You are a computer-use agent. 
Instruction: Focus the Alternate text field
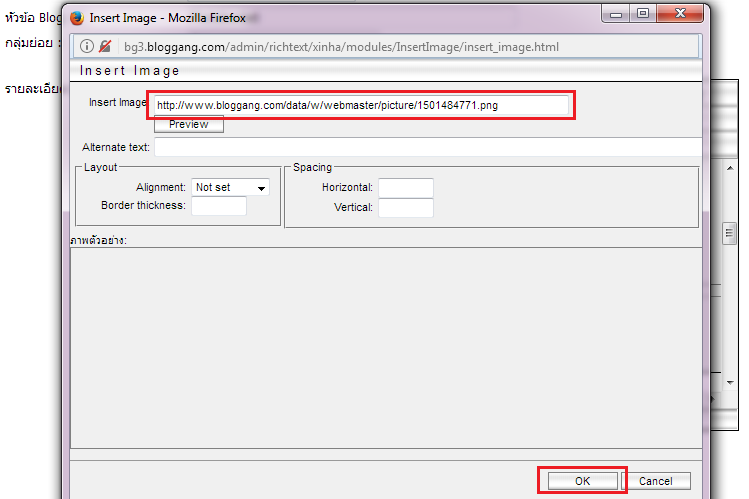tap(426, 147)
